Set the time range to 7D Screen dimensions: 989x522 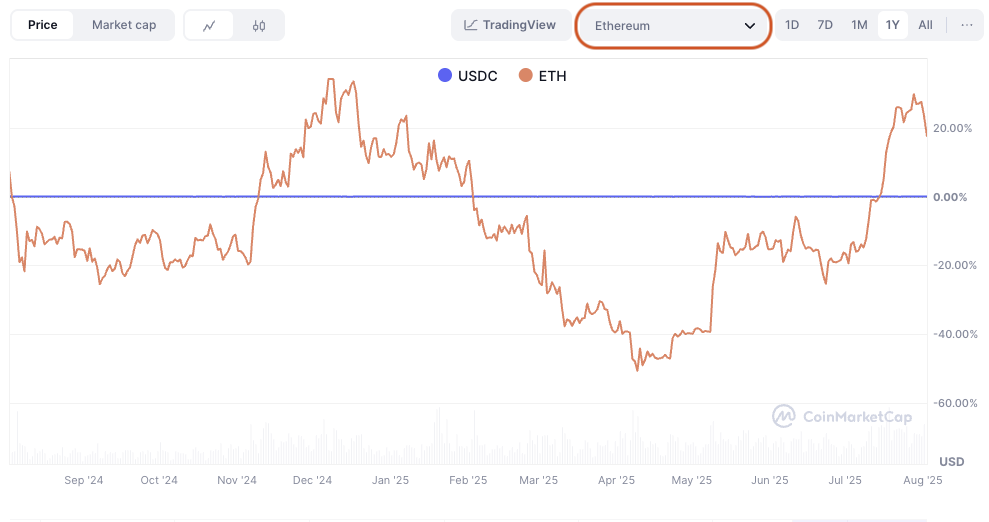825,25
